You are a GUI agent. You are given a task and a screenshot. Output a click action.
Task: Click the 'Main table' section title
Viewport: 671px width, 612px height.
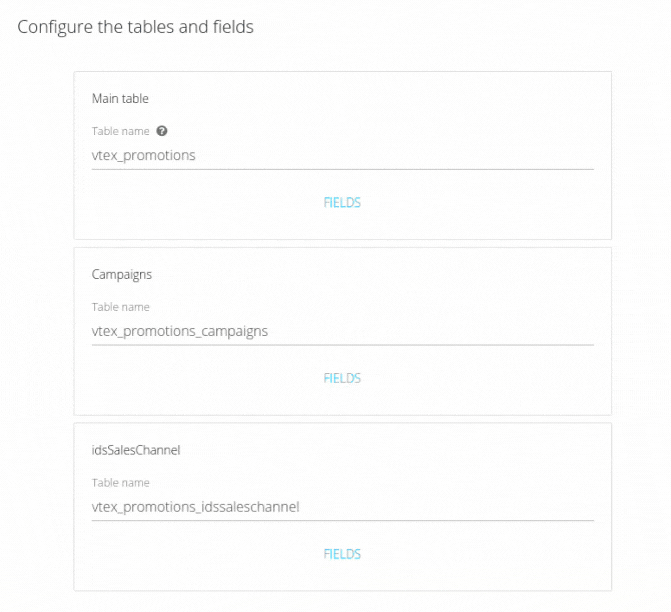120,98
